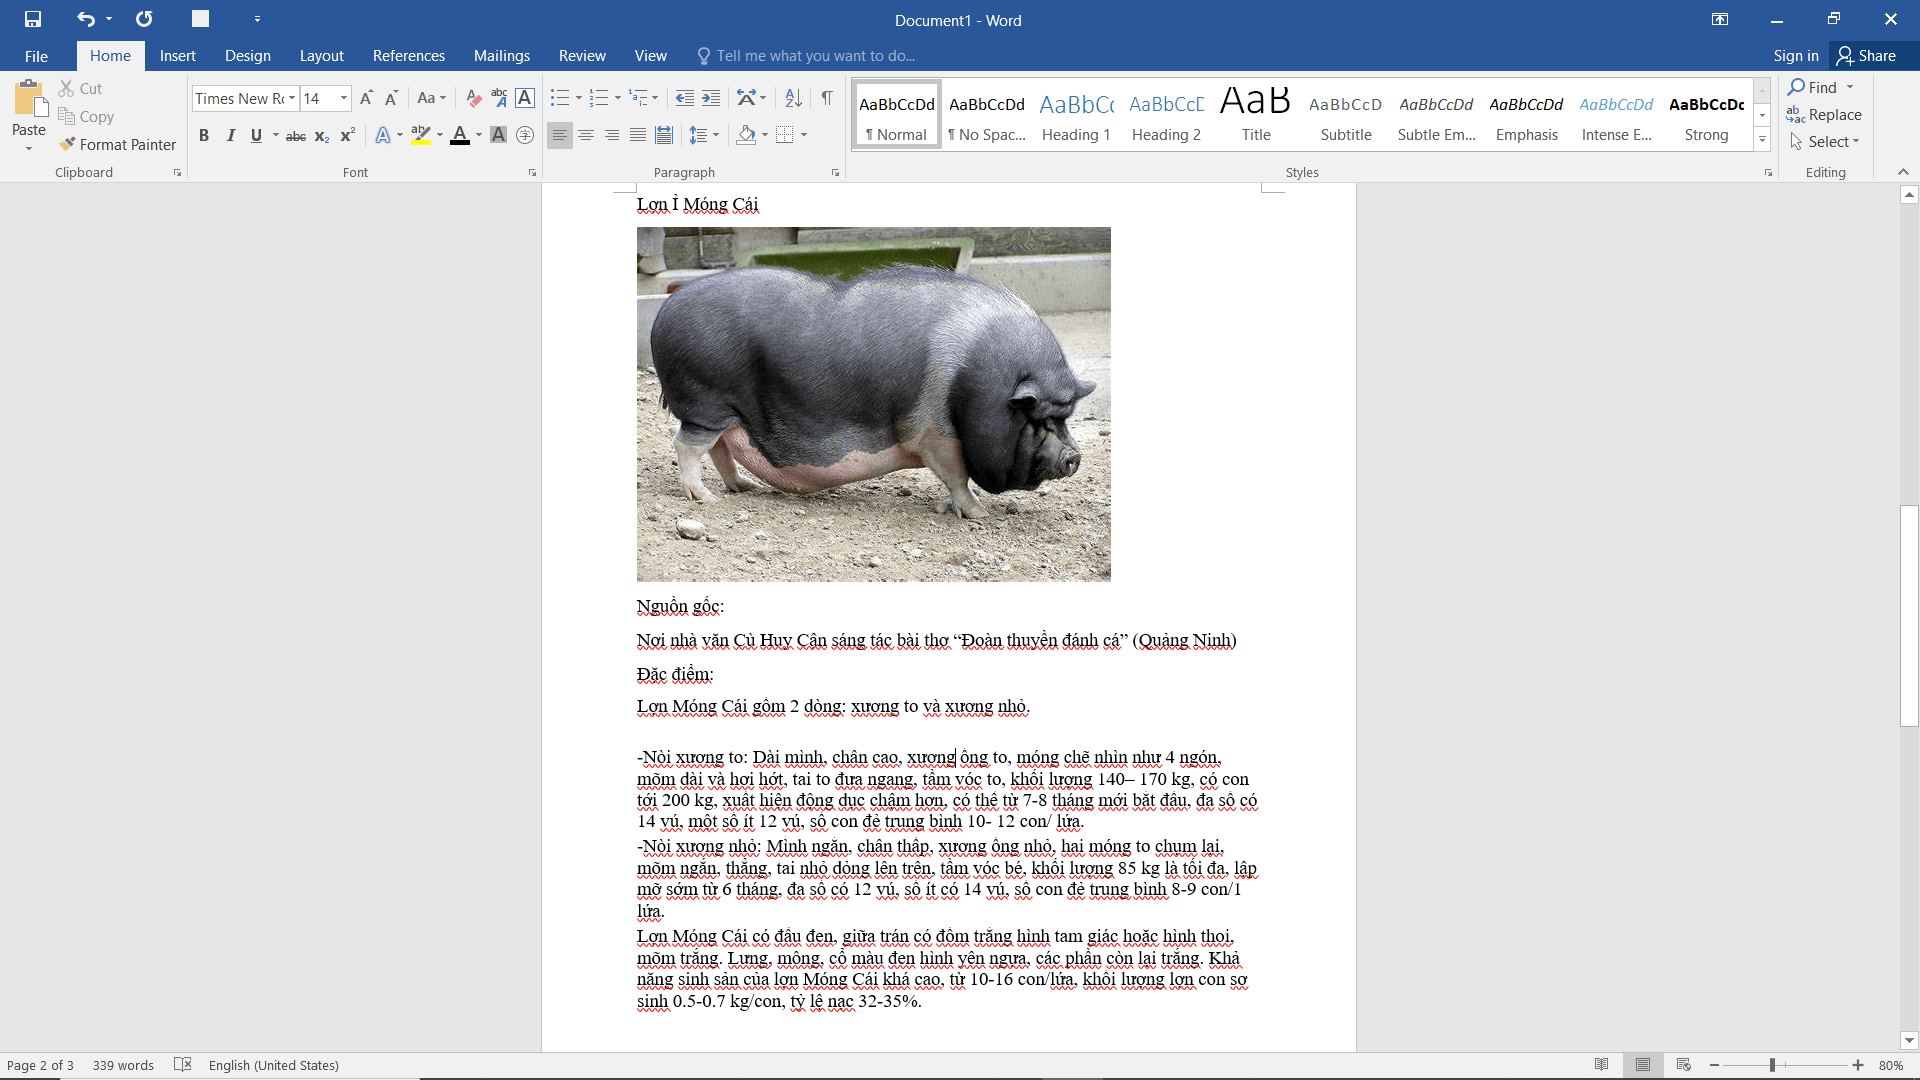Click the Tell me search field
The height and width of the screenshot is (1080, 1920).
[x=815, y=56]
